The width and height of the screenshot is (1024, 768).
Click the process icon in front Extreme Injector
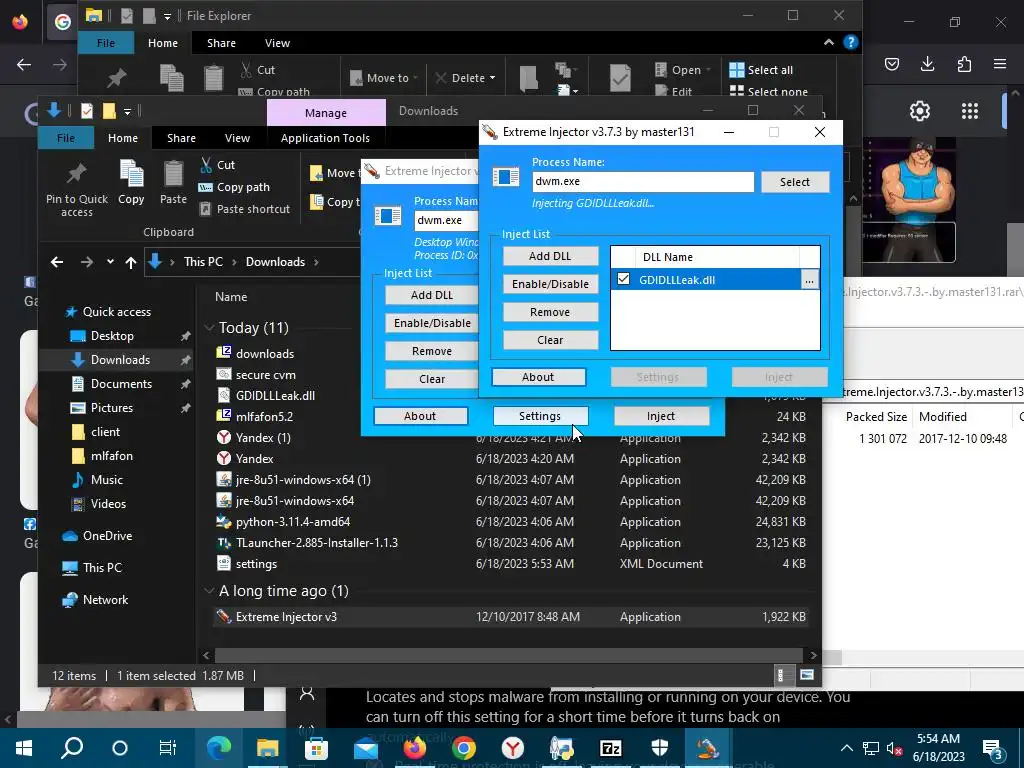pyautogui.click(x=506, y=176)
